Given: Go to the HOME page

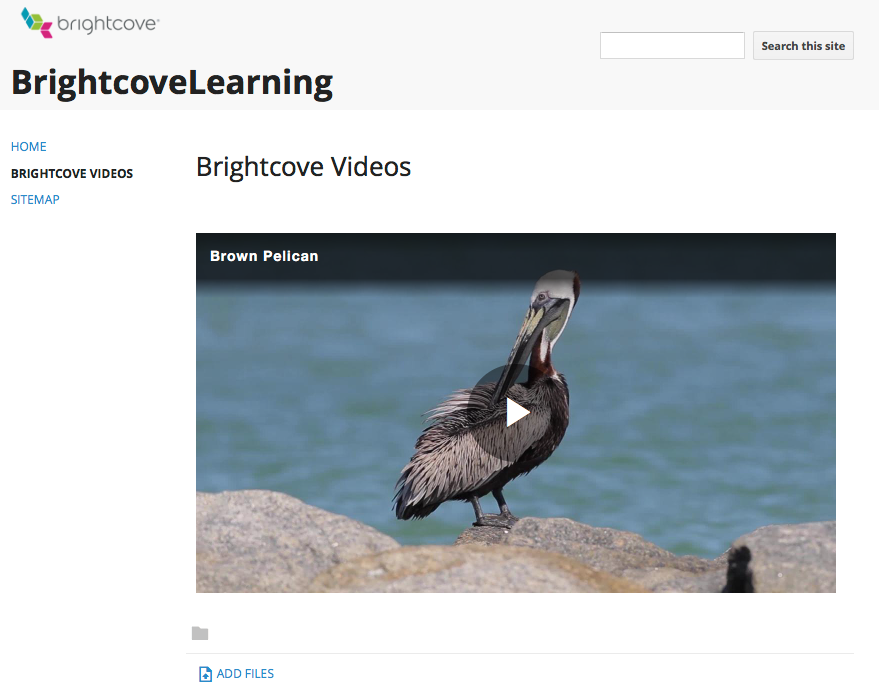Looking at the screenshot, I should (29, 147).
